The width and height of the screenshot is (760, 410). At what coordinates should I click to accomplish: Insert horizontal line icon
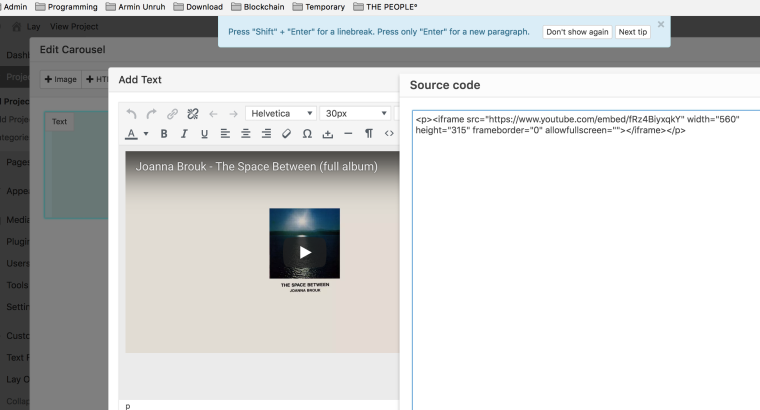coord(348,134)
